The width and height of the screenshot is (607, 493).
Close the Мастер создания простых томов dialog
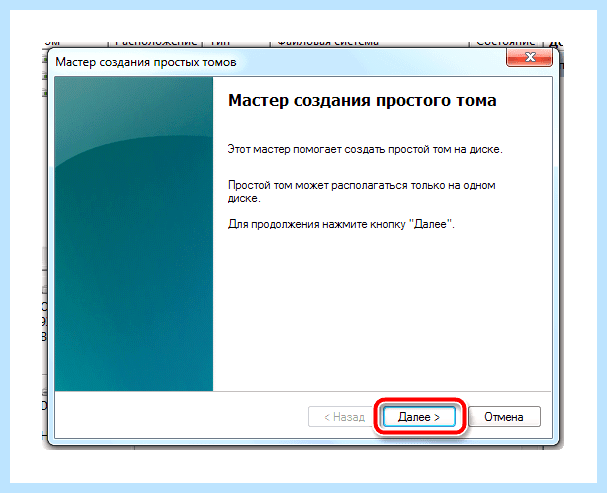coord(529,58)
